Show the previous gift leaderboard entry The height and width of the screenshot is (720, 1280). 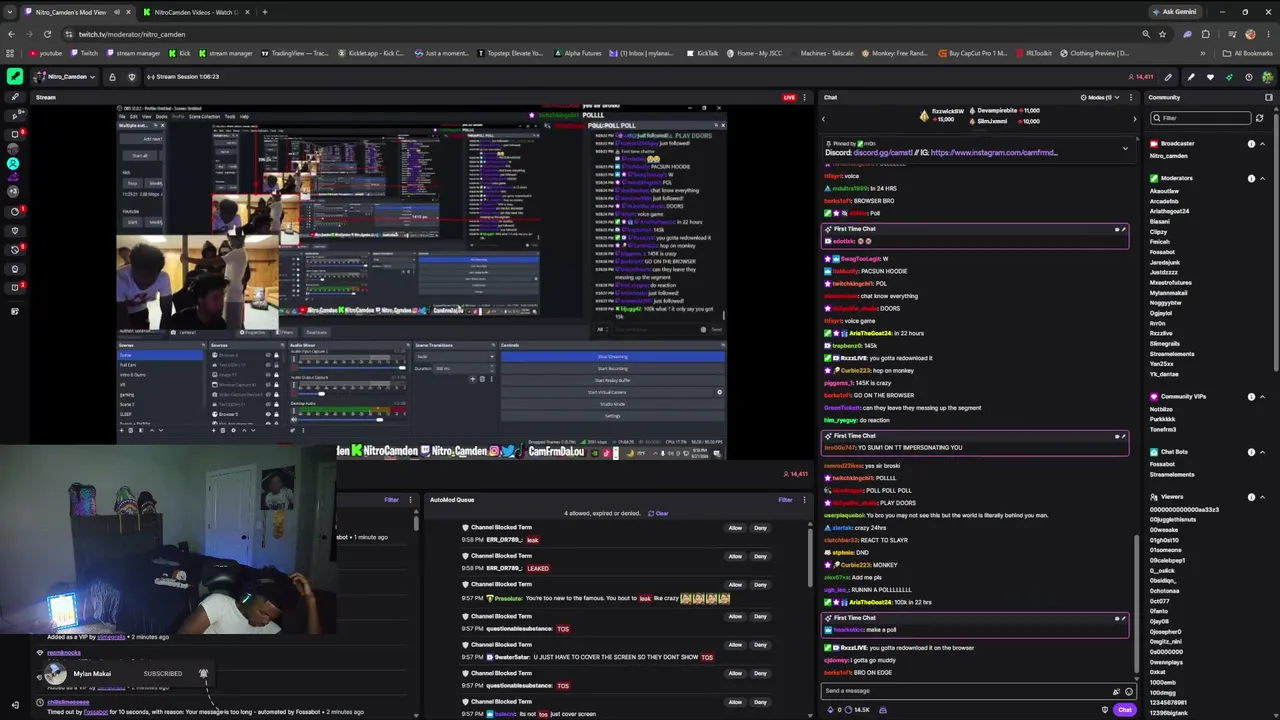pos(824,119)
